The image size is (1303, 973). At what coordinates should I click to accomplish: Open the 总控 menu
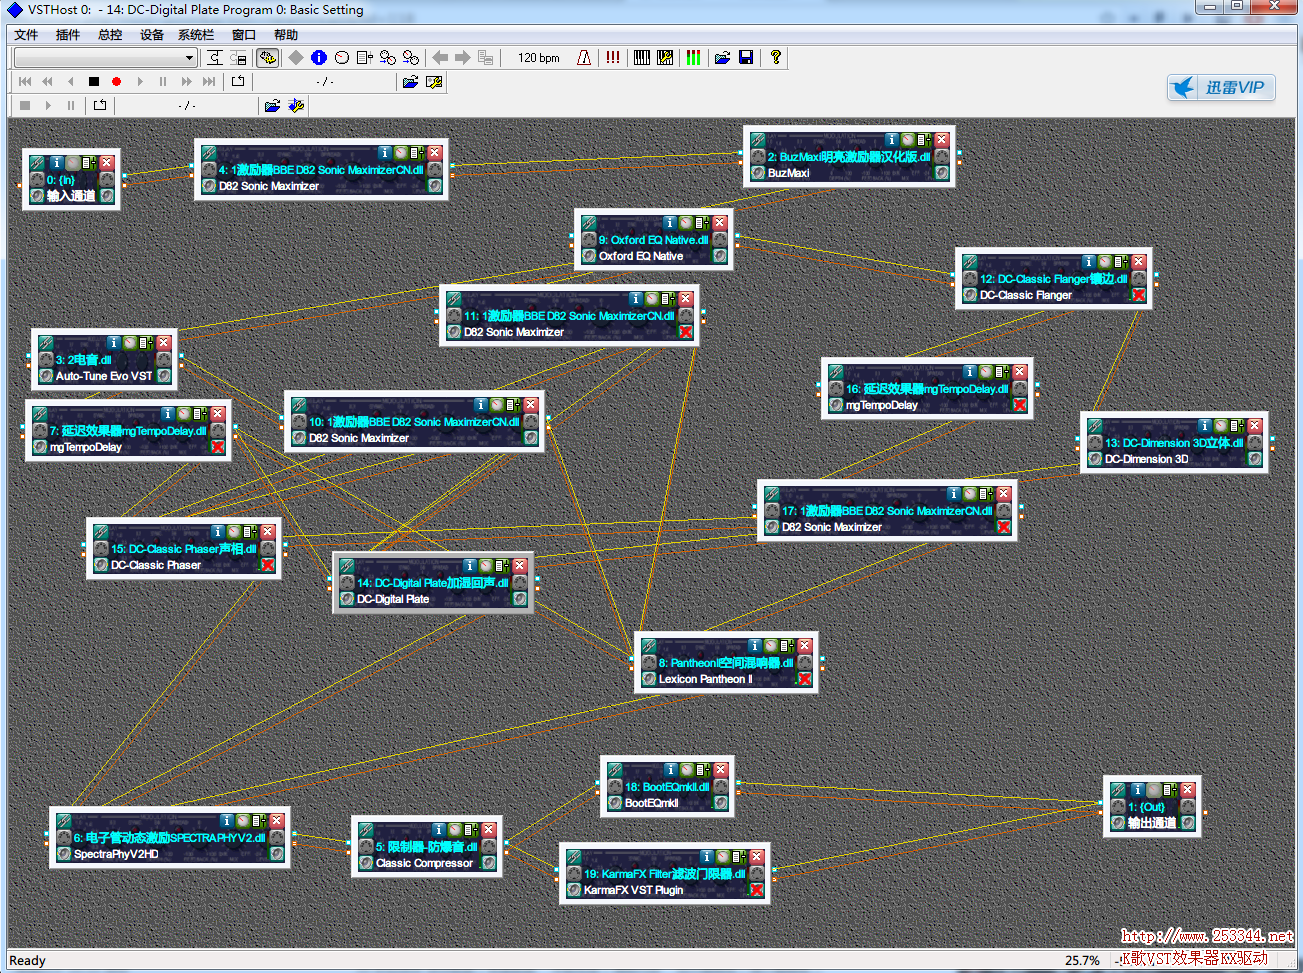click(x=110, y=35)
